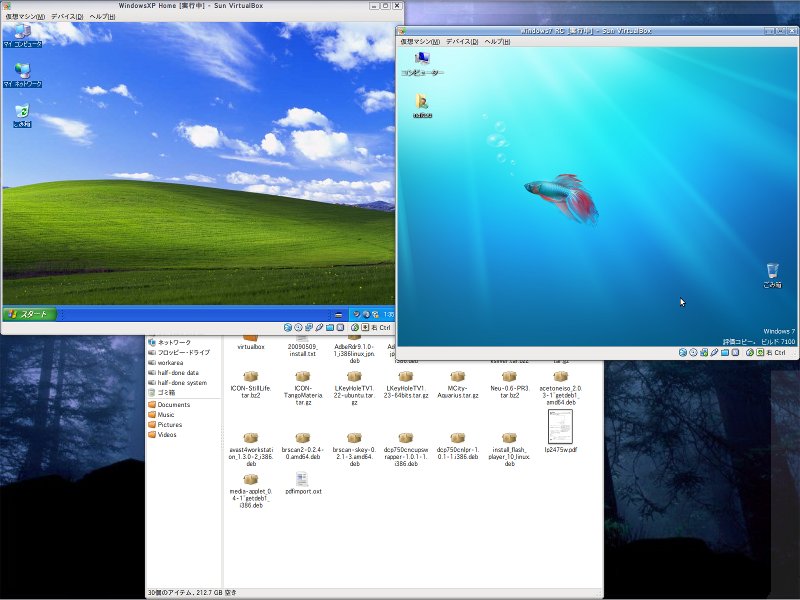Screen dimensions: 800x600
Task: Click keyboard capture indicator in Windows7 VirtualBox window
Action: [x=760, y=353]
